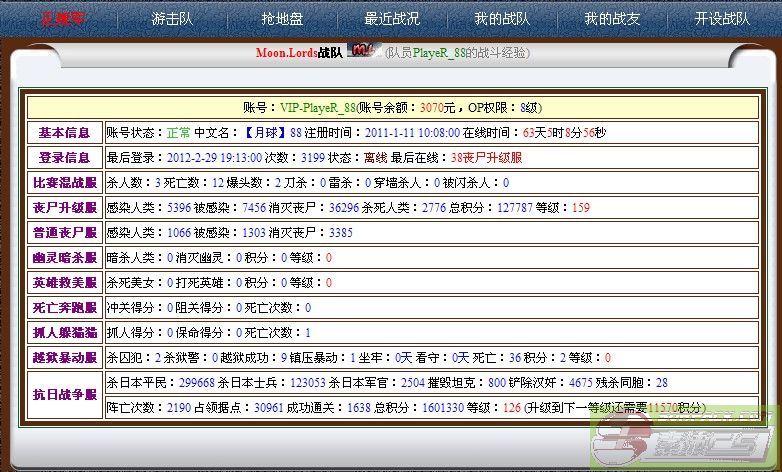Screen dimensions: 782x472
Task: Click the red Moon.Lords team name
Action: pyautogui.click(x=286, y=52)
